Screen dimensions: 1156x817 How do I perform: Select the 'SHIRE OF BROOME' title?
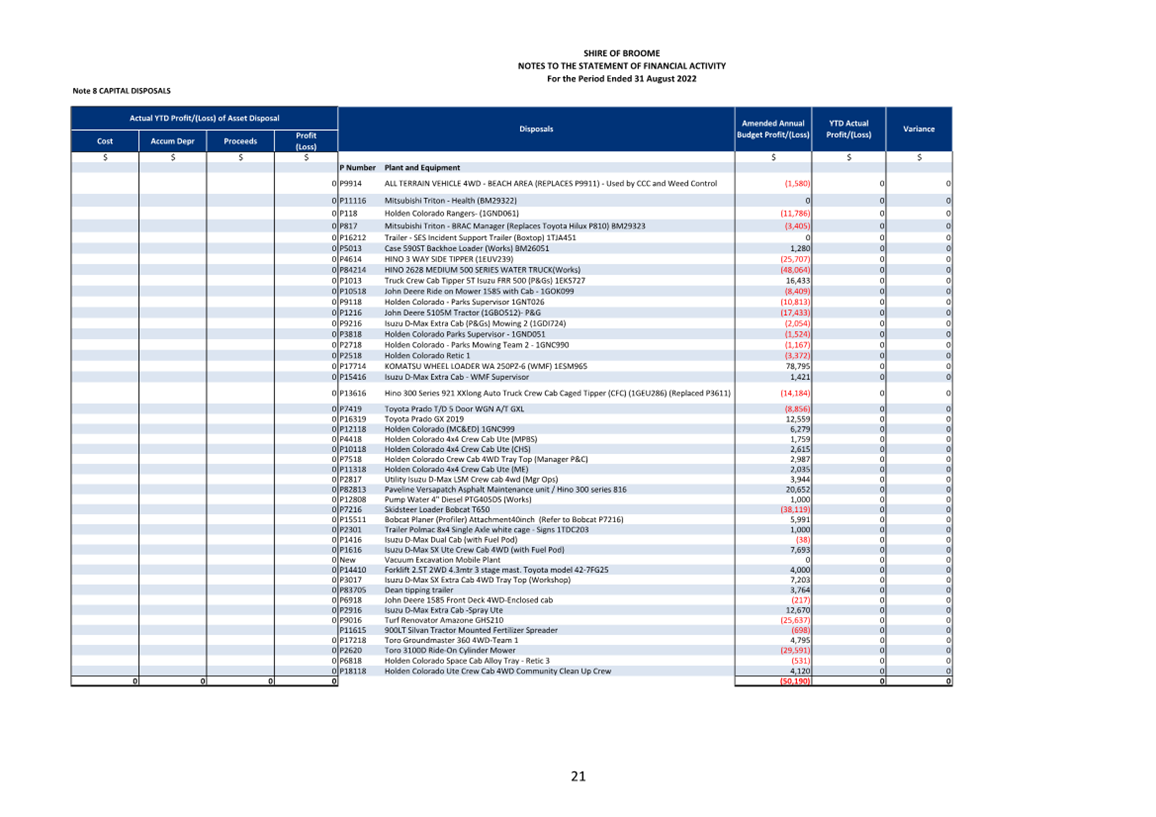[x=621, y=53]
